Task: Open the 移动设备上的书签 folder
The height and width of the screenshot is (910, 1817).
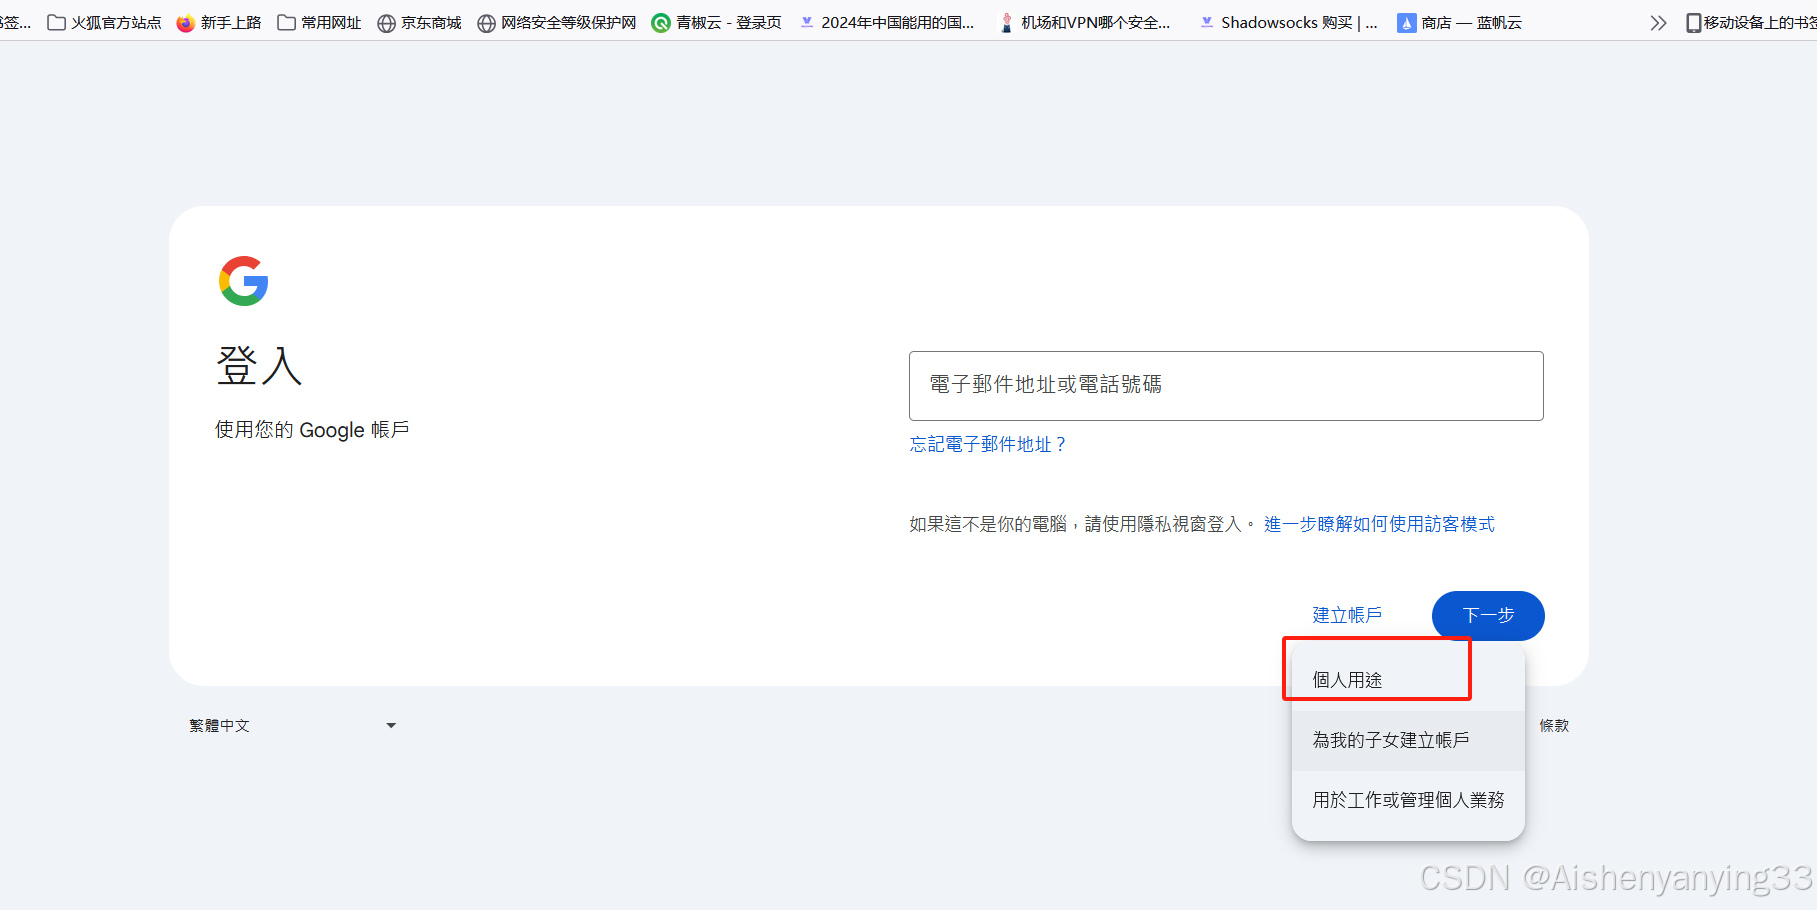Action: click(1751, 22)
